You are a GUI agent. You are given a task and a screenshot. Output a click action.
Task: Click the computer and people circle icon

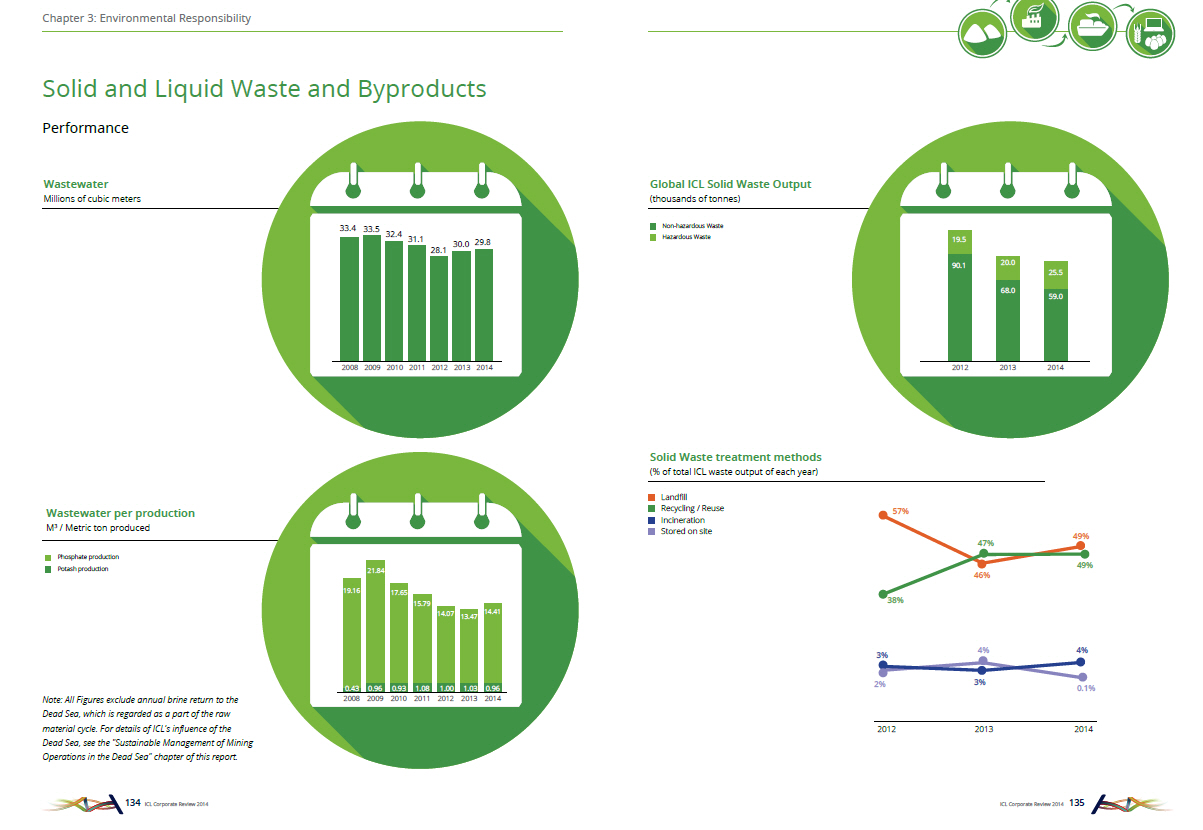click(1150, 34)
